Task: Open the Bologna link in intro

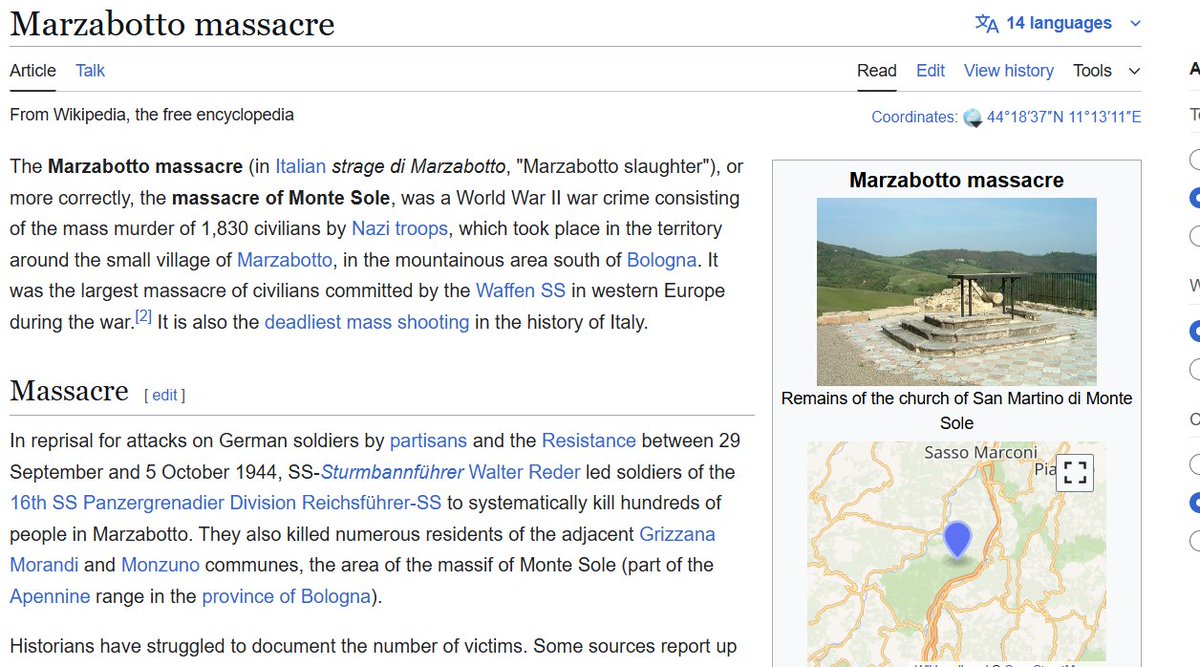Action: point(662,259)
